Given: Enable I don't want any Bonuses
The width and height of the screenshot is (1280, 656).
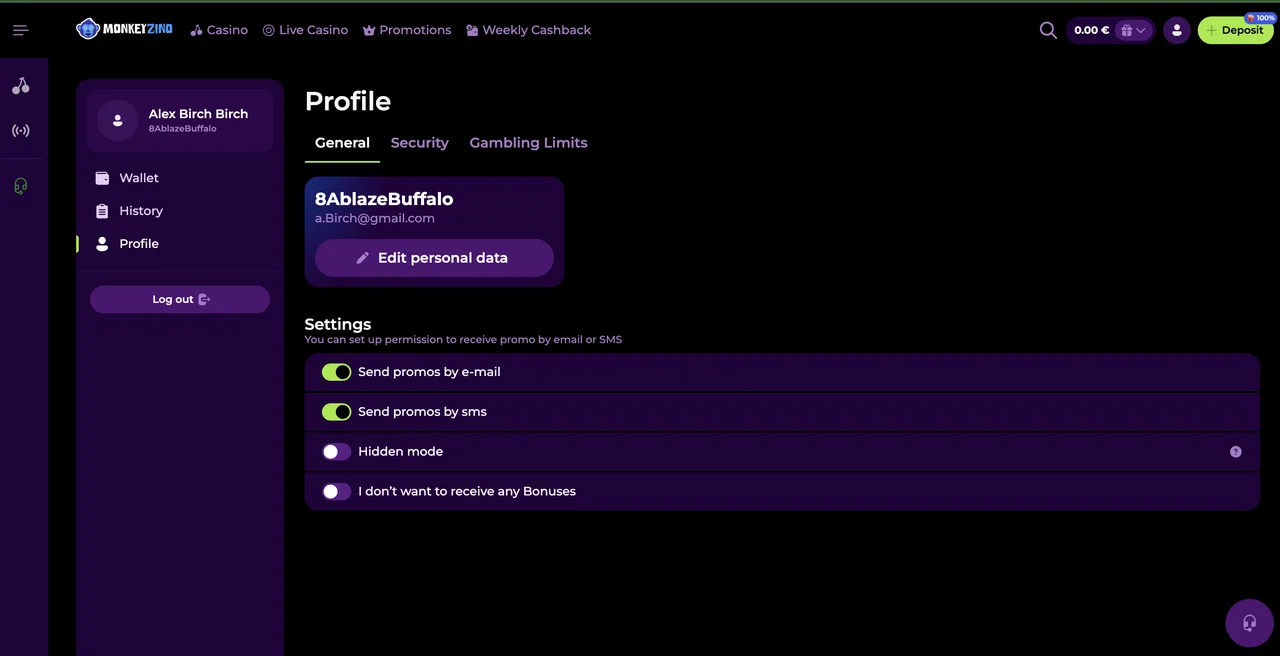Looking at the screenshot, I should (336, 492).
